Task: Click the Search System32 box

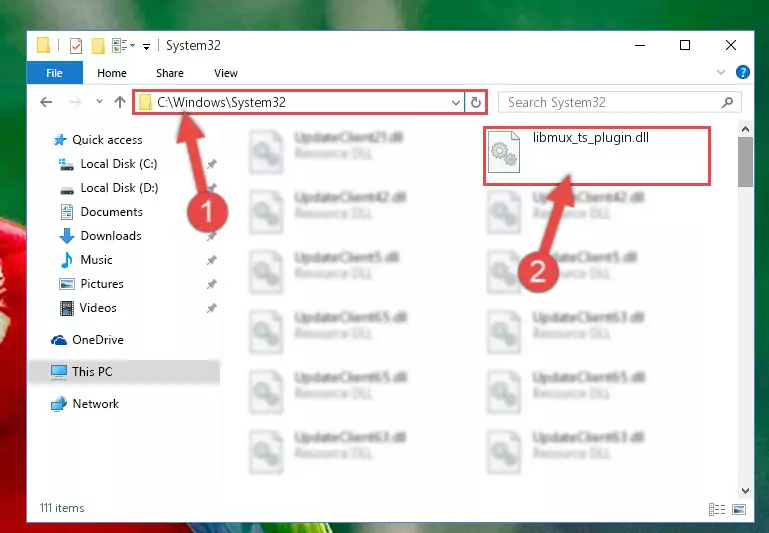Action: click(x=620, y=102)
